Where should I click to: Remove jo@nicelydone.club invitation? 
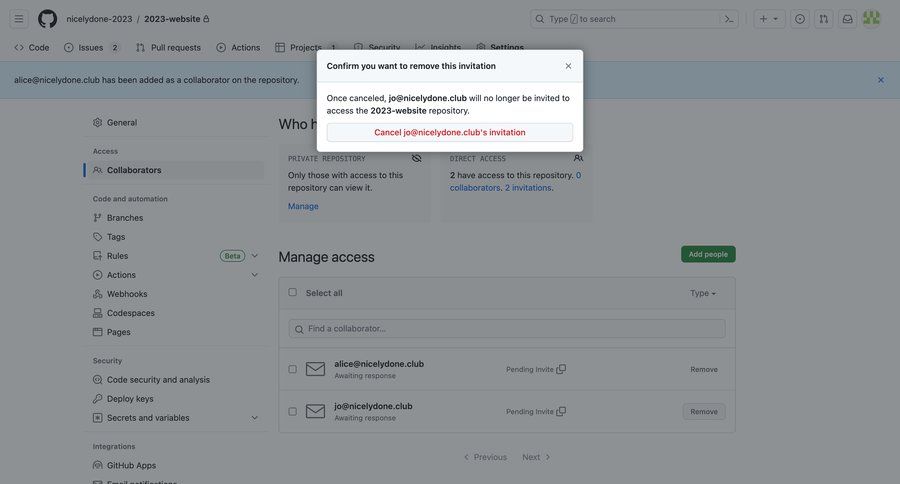704,411
